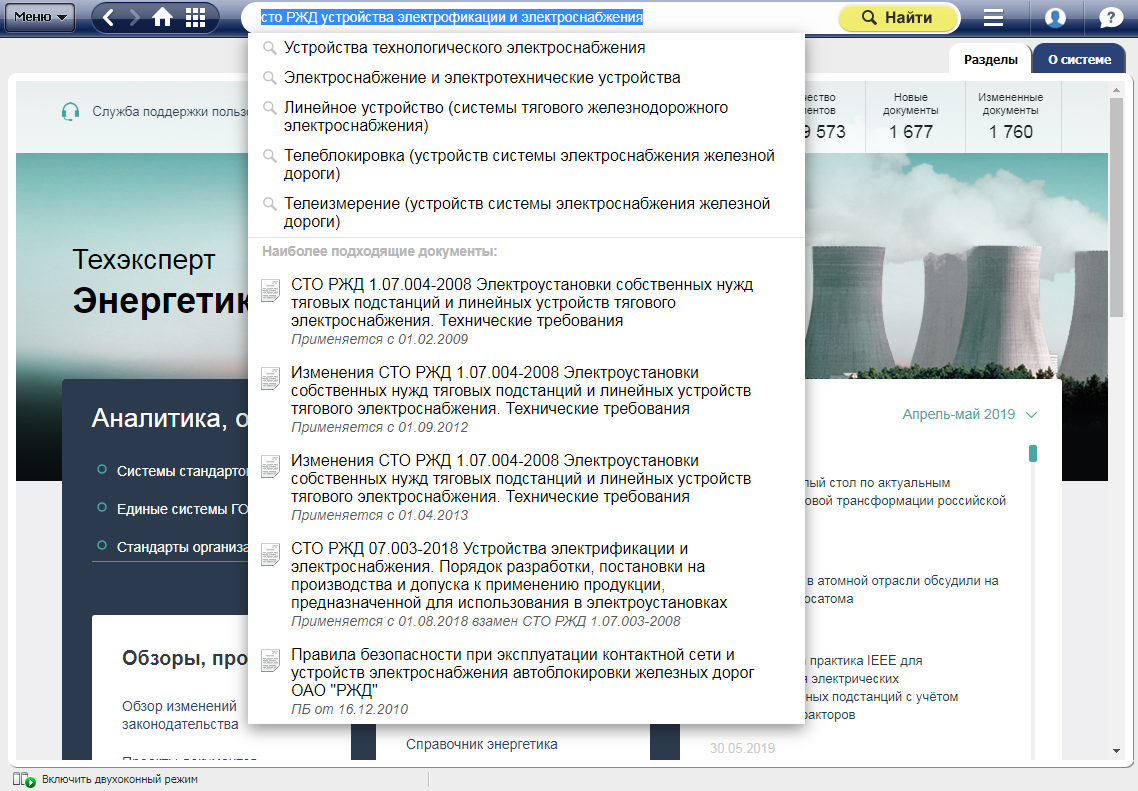The image size is (1138, 791).
Task: Switch to the О системе tab
Action: click(1079, 59)
